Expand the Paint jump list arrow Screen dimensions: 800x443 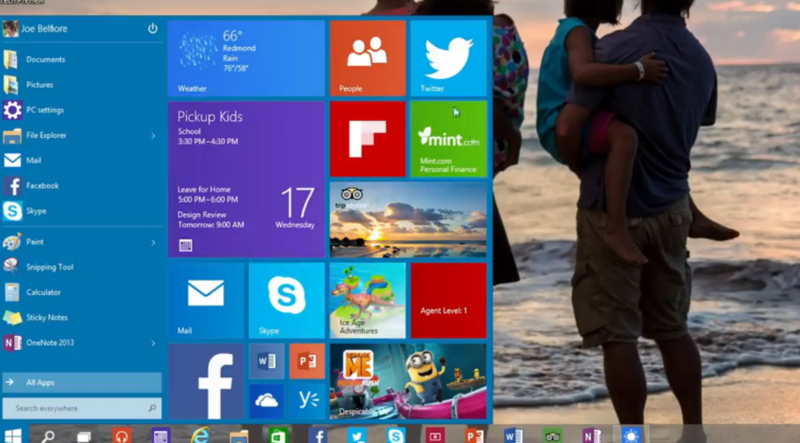tap(153, 242)
